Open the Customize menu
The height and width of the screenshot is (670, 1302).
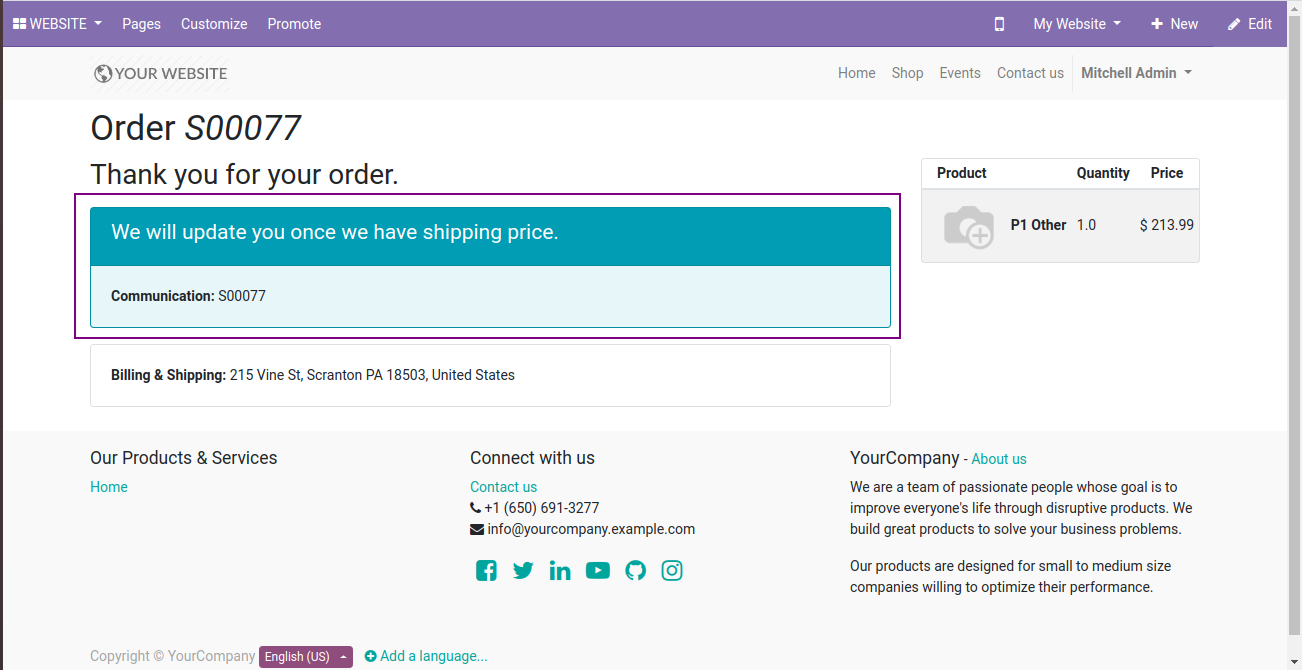coord(214,24)
